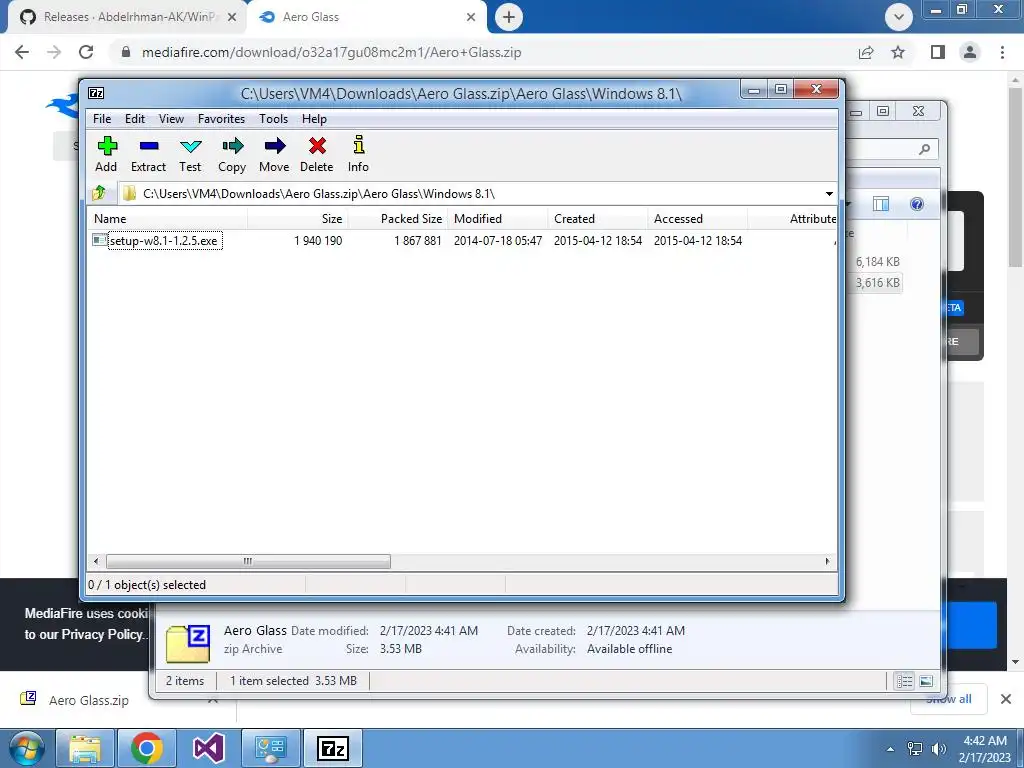
Task: Open a new Chrome tab
Action: click(x=509, y=17)
